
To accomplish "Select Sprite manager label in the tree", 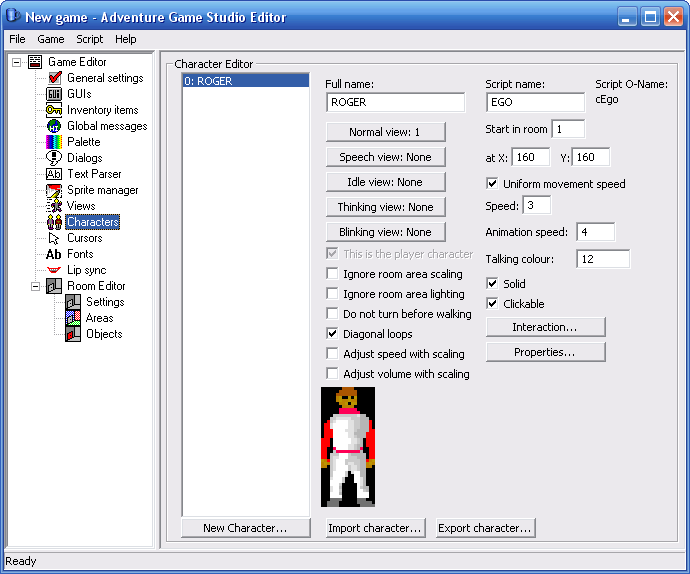I will [103, 190].
